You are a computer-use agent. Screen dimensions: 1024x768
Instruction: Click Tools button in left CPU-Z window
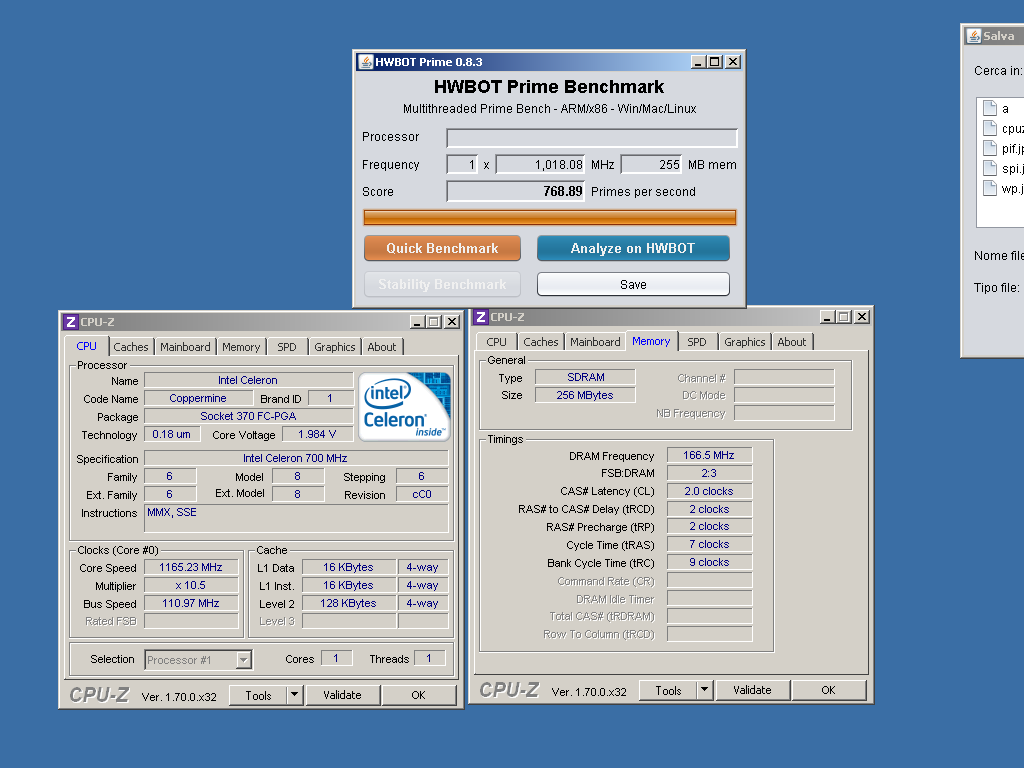pyautogui.click(x=258, y=695)
